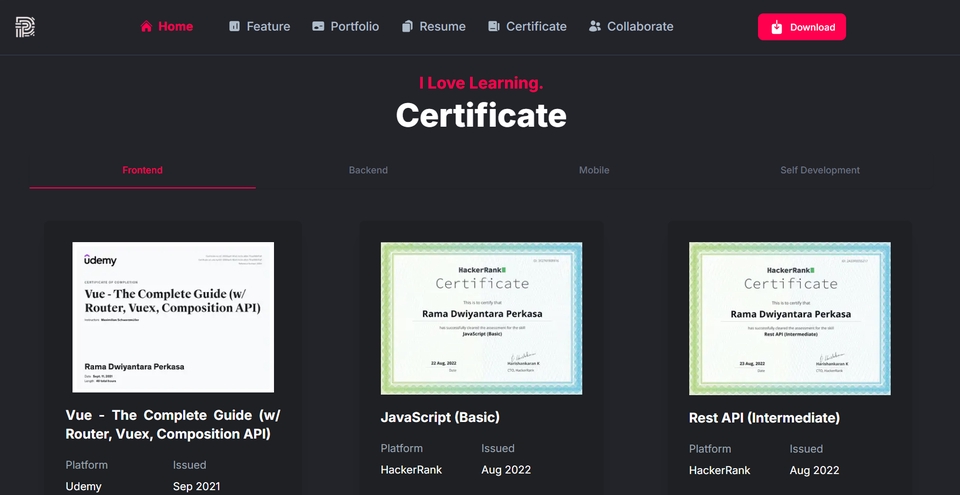Switch to the Self Development tab
This screenshot has height=495, width=960.
click(820, 170)
